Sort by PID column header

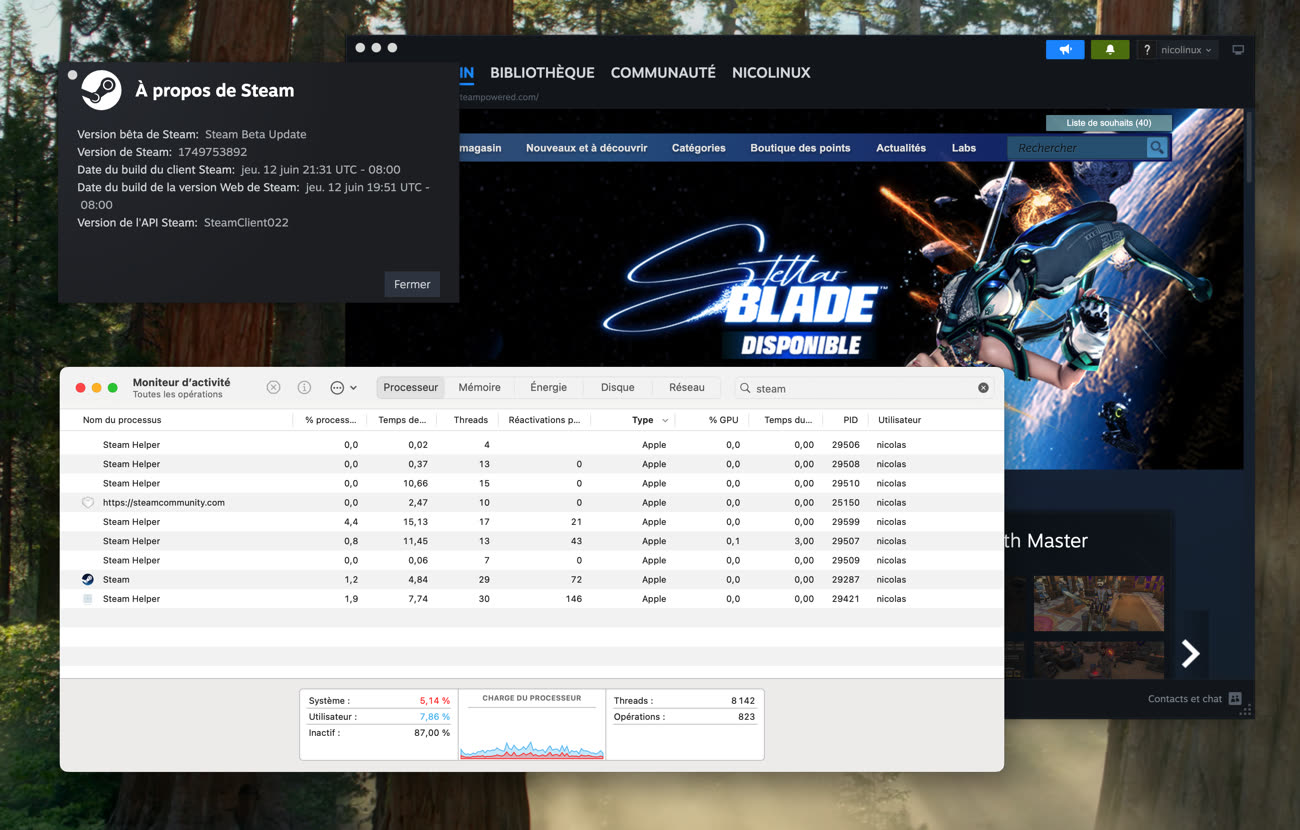point(850,420)
